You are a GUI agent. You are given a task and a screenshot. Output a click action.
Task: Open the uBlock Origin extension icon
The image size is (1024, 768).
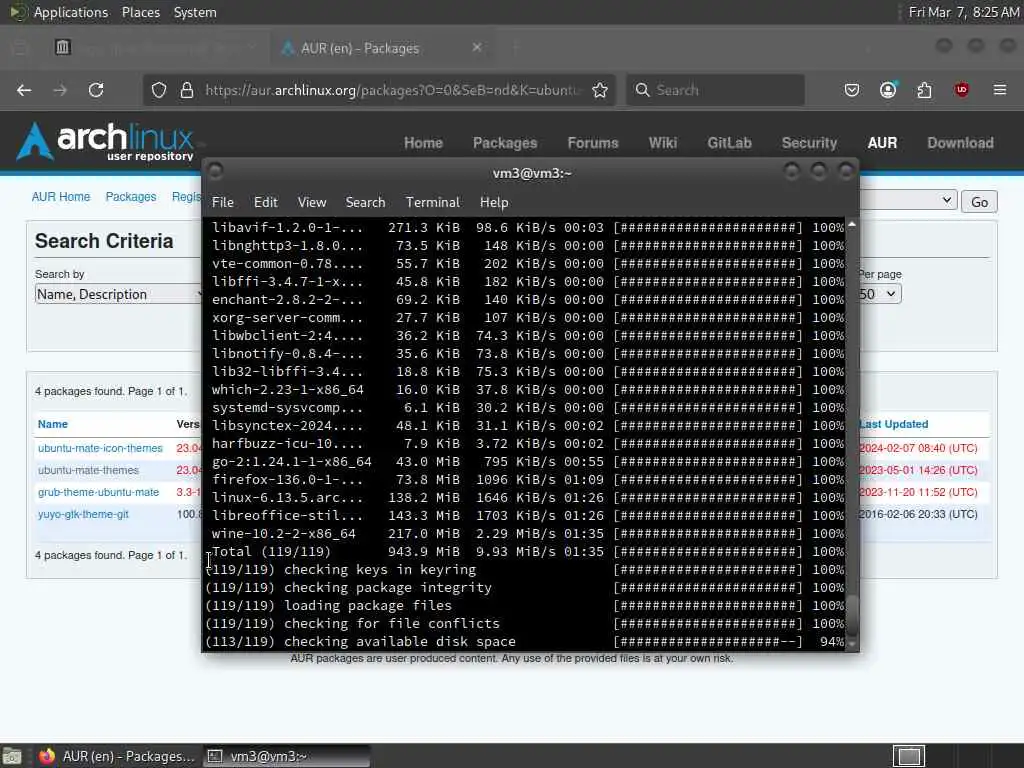[x=961, y=90]
